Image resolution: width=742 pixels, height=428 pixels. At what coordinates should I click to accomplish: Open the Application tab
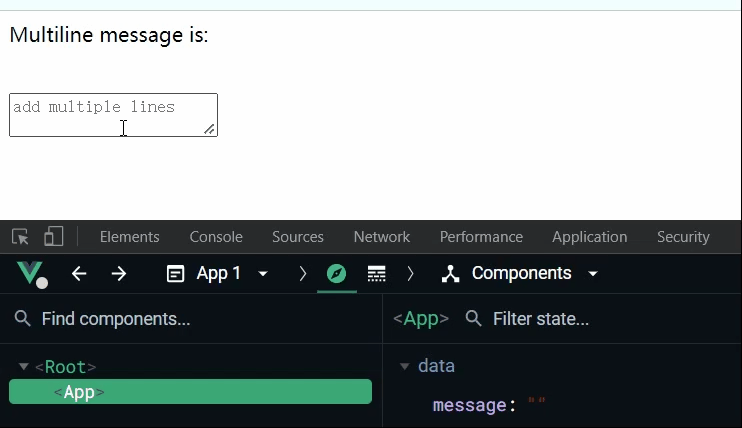coord(589,237)
